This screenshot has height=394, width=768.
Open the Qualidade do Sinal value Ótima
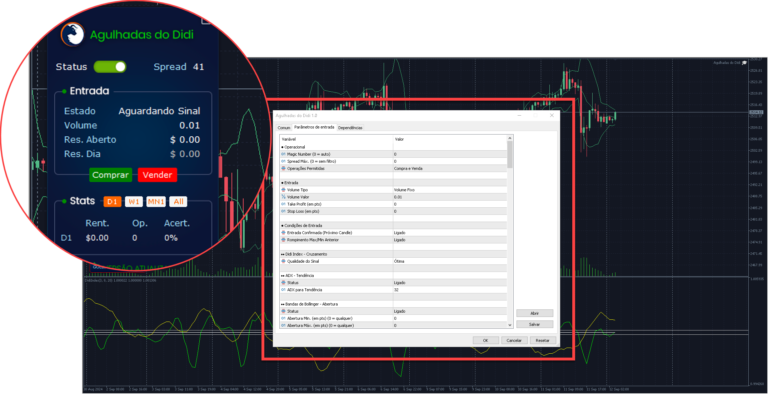pos(450,261)
